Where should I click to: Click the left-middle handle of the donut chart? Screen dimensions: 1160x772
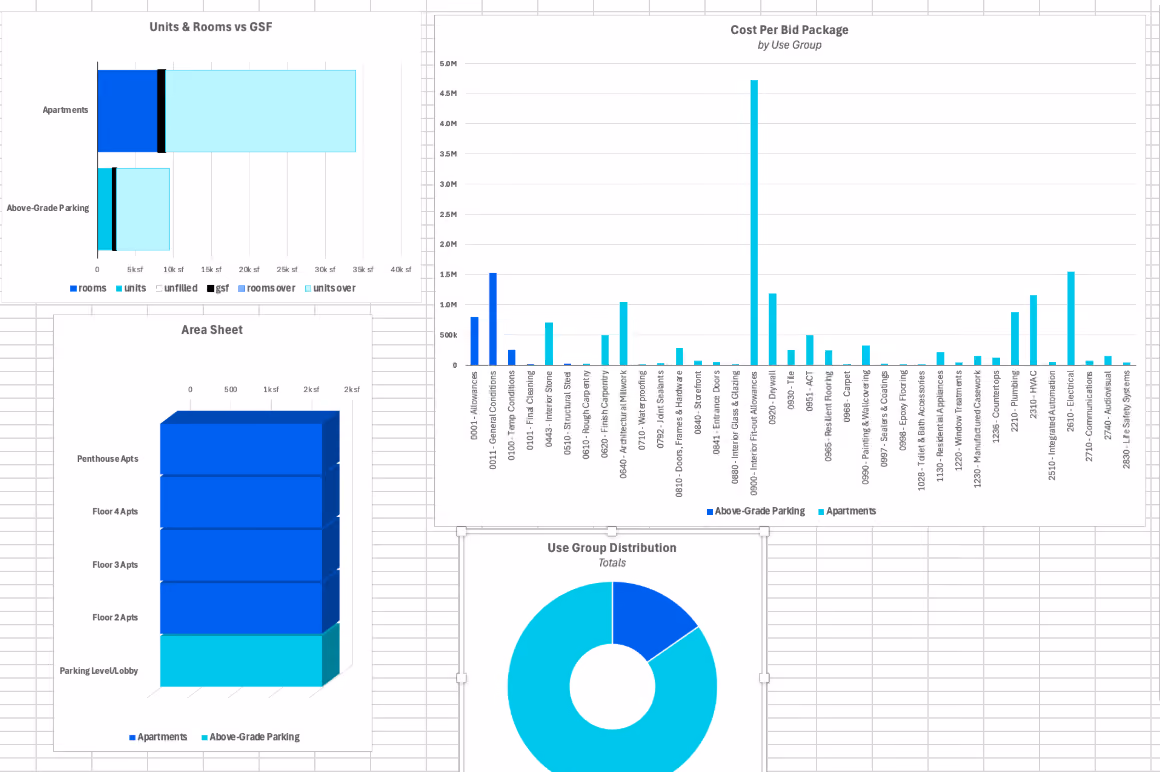[x=462, y=677]
